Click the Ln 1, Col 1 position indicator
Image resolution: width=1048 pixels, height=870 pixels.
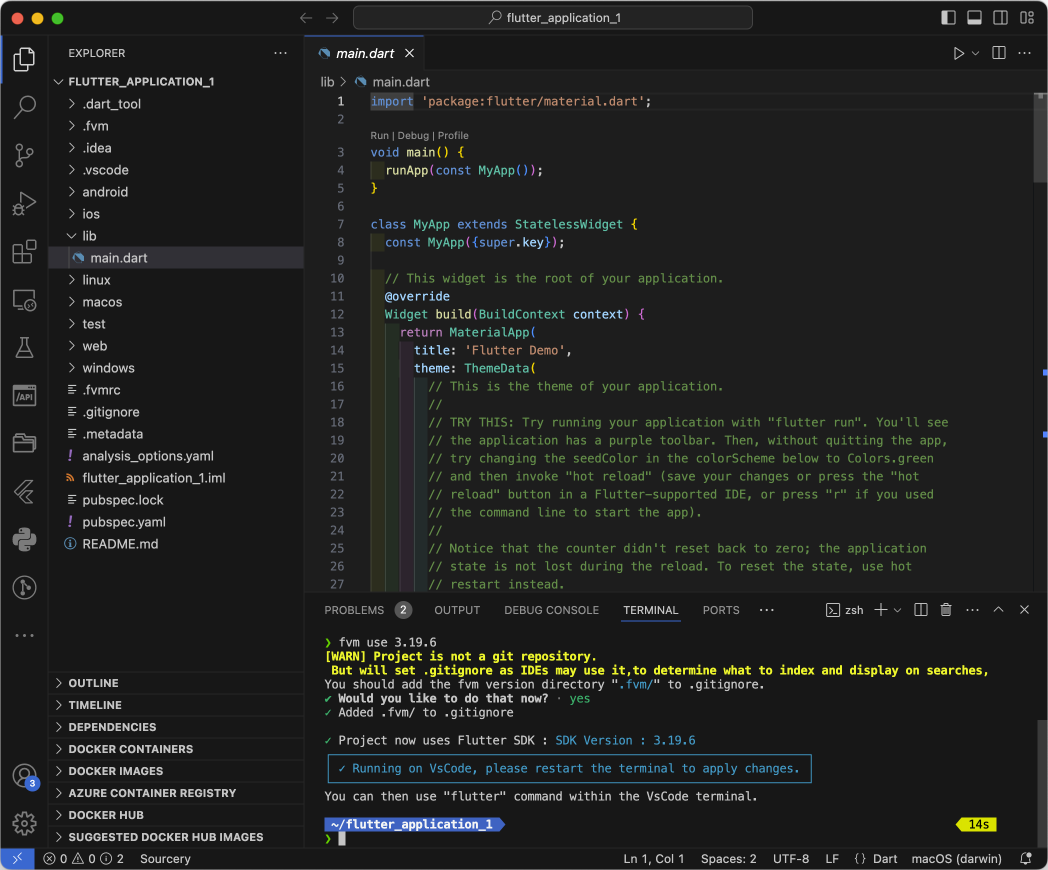click(654, 859)
